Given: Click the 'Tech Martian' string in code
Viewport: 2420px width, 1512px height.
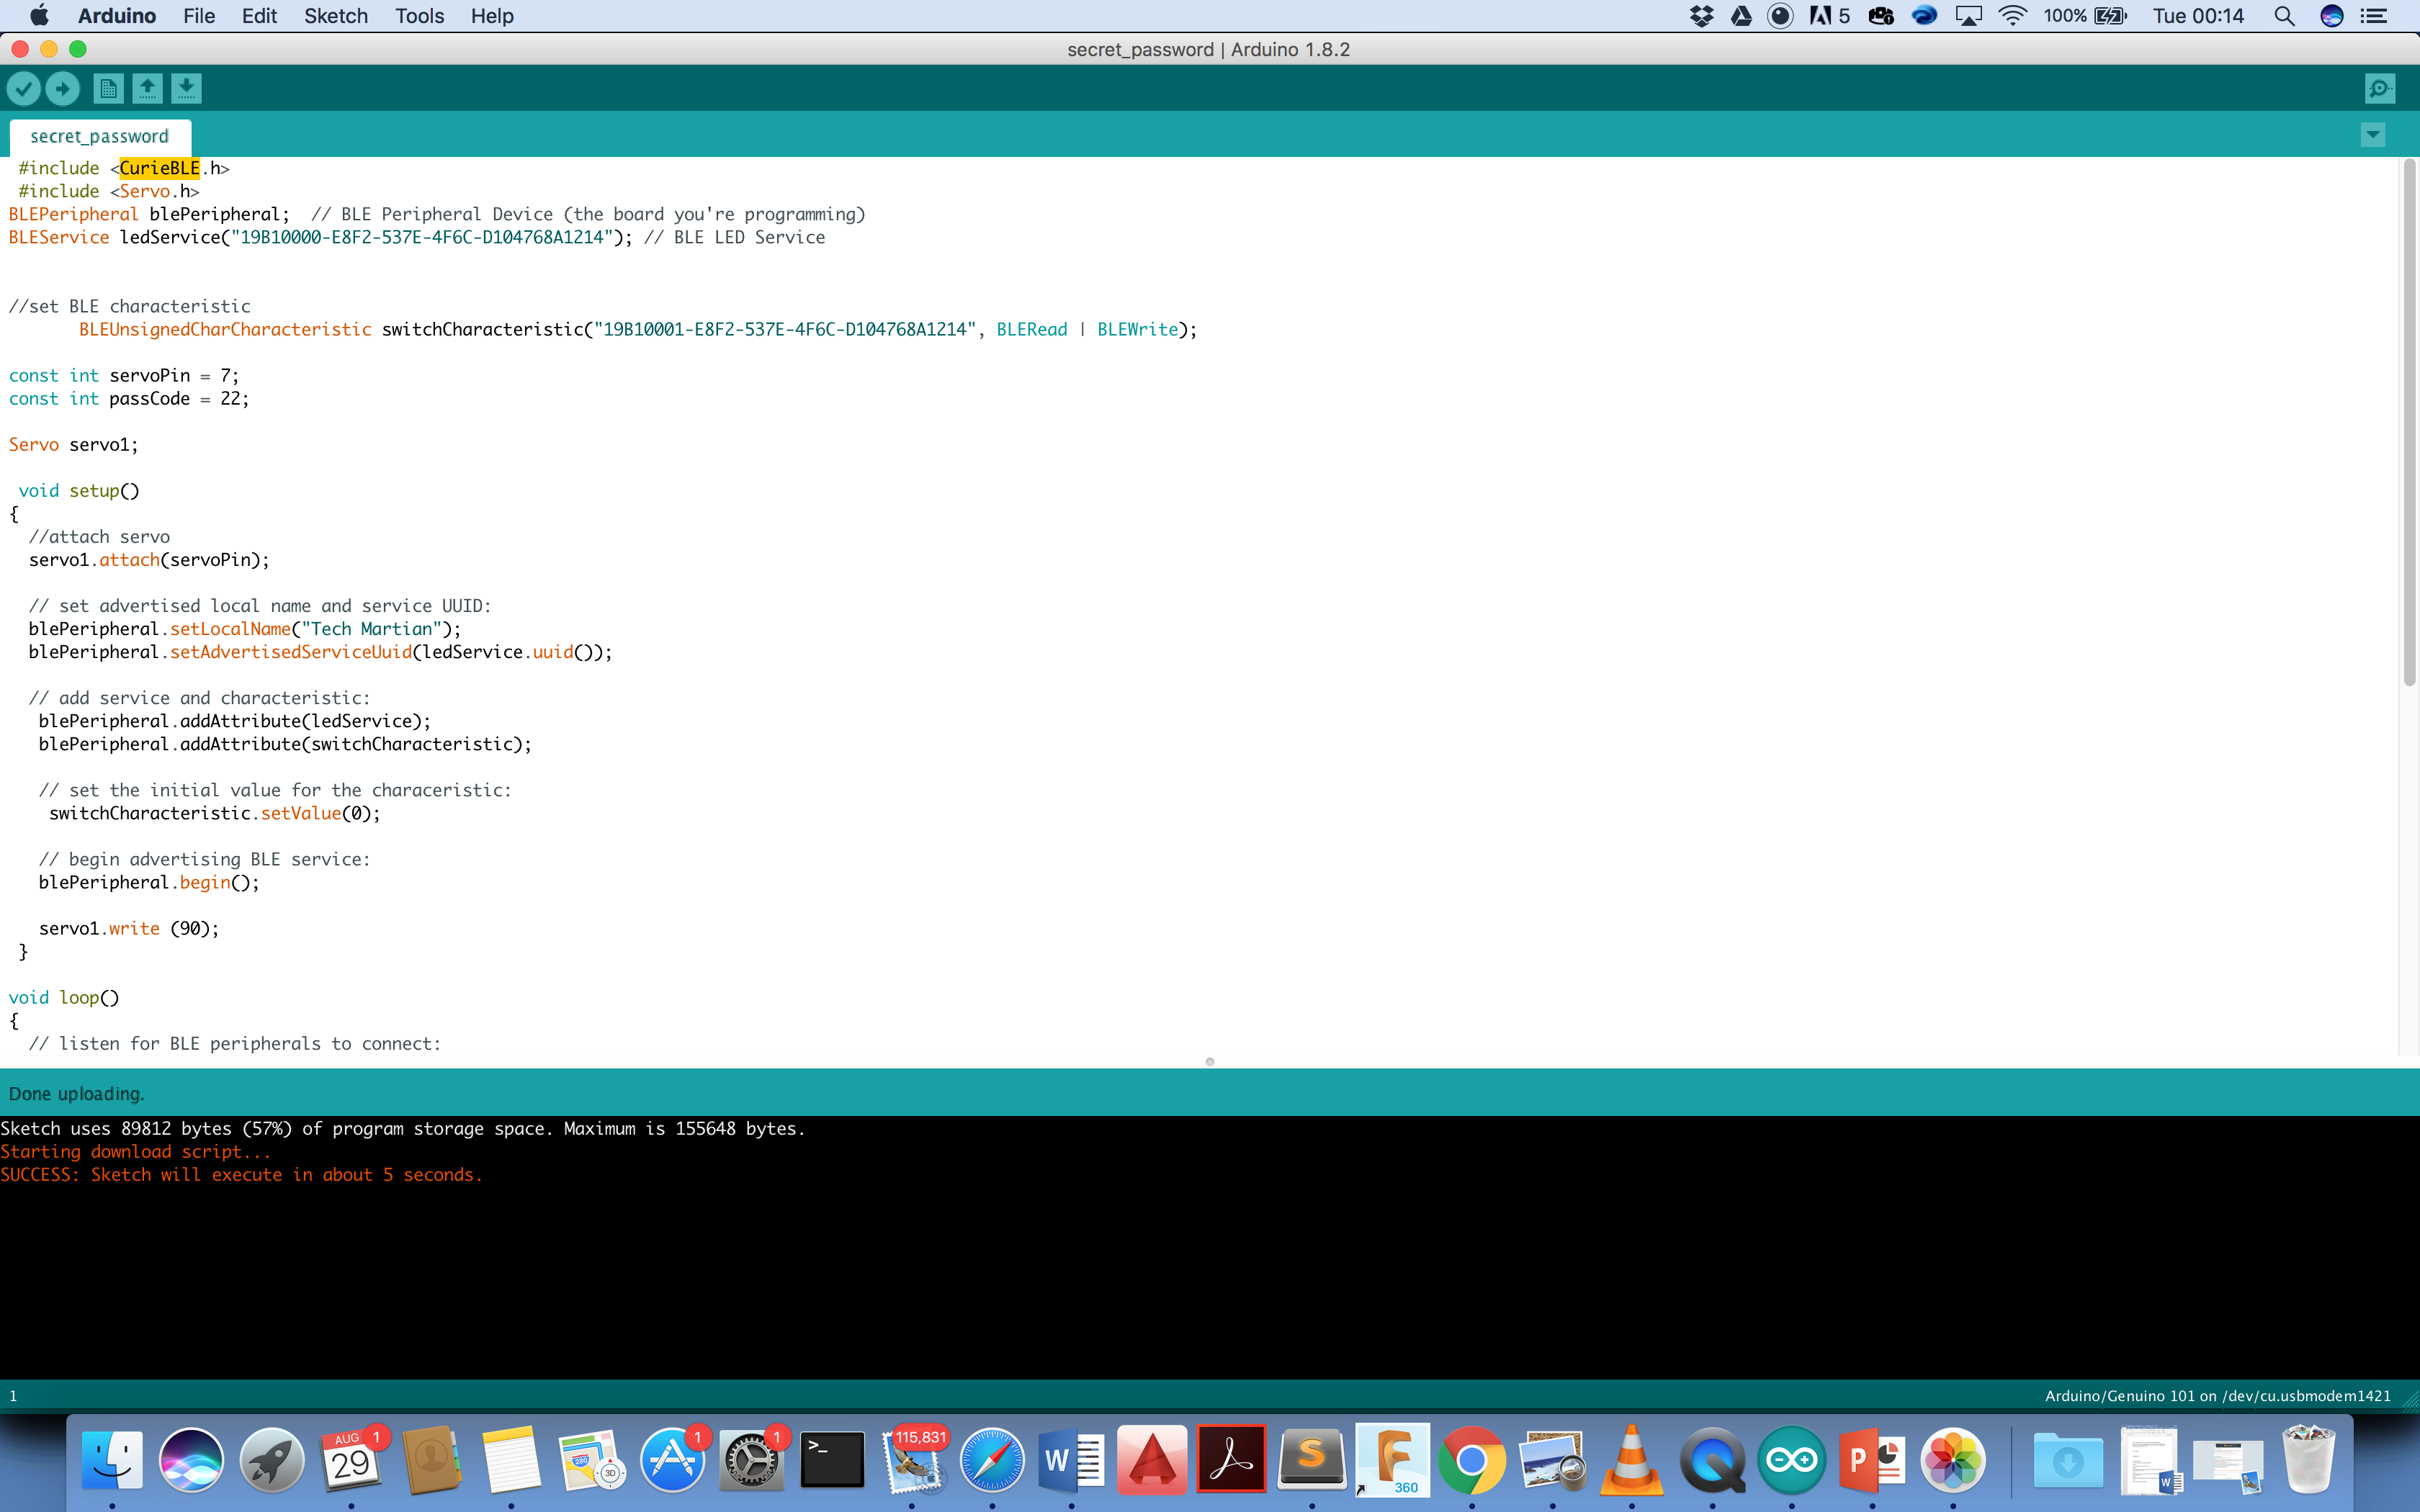Looking at the screenshot, I should [371, 629].
